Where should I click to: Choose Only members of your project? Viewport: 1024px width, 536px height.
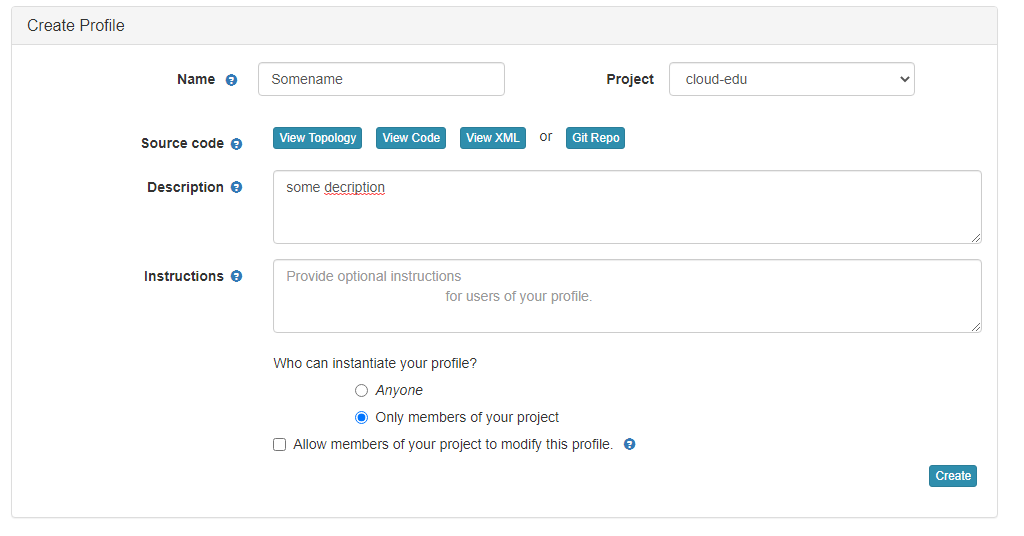click(x=362, y=417)
